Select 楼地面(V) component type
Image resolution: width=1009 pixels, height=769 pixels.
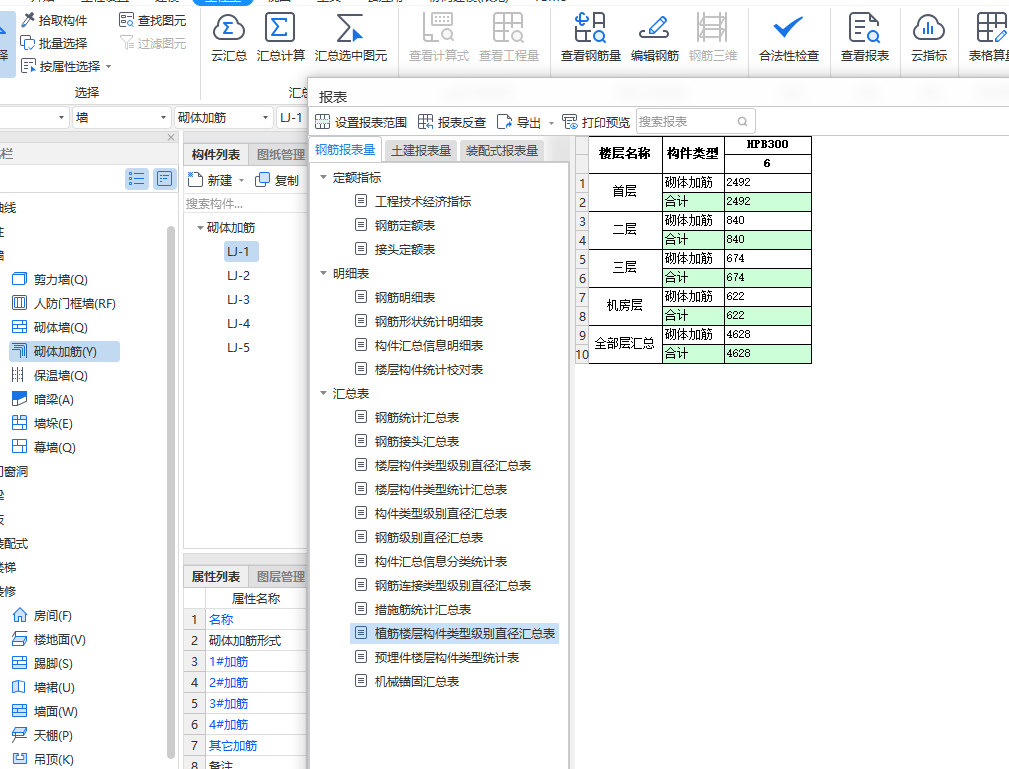pos(49,639)
